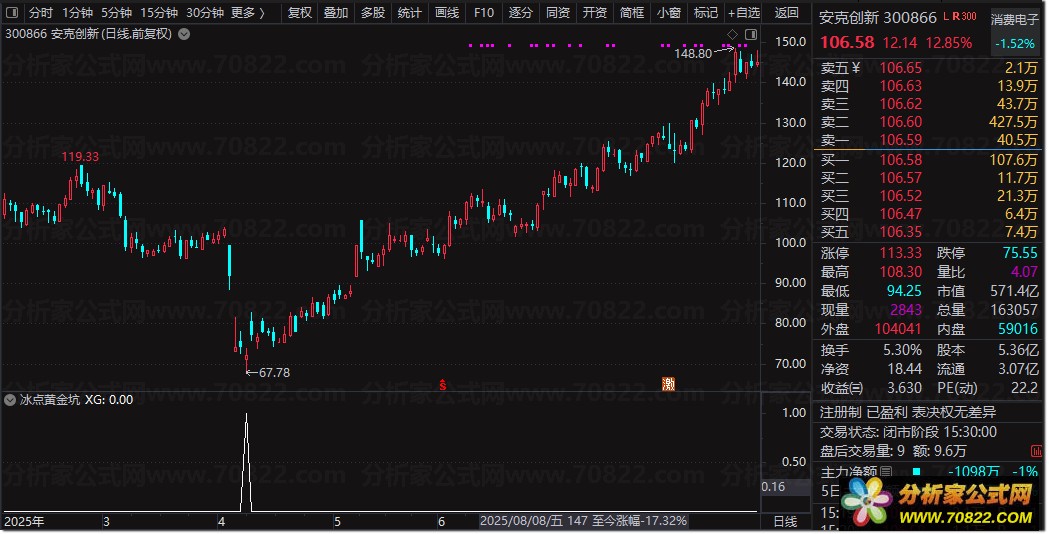Click the grid icon at top-left corner
The height and width of the screenshot is (534, 1049).
click(x=11, y=13)
